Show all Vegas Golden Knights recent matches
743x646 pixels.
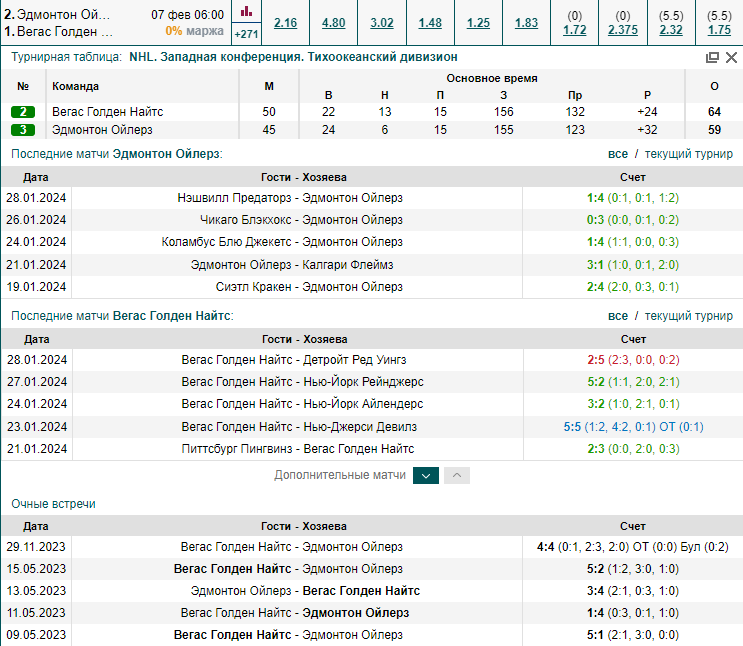[618, 316]
